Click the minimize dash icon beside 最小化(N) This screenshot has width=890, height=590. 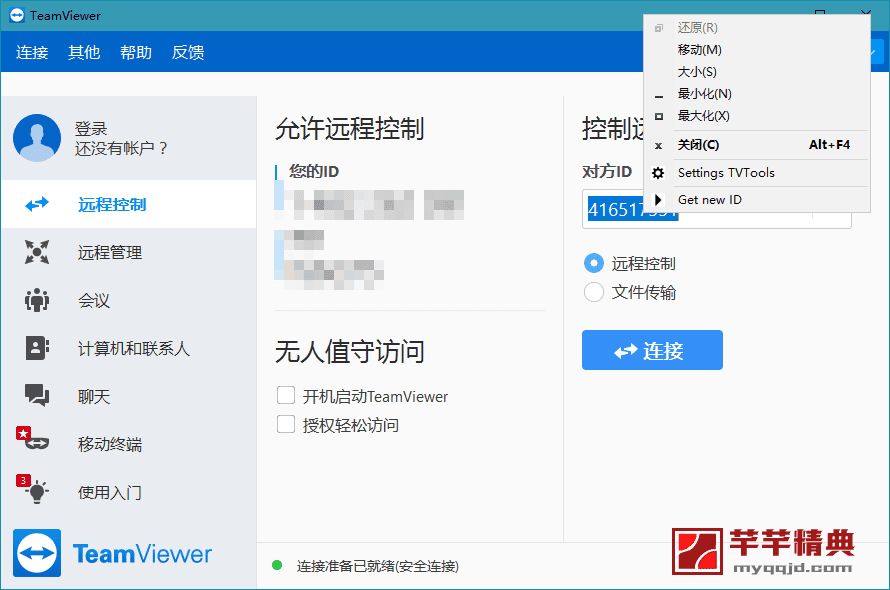(658, 97)
